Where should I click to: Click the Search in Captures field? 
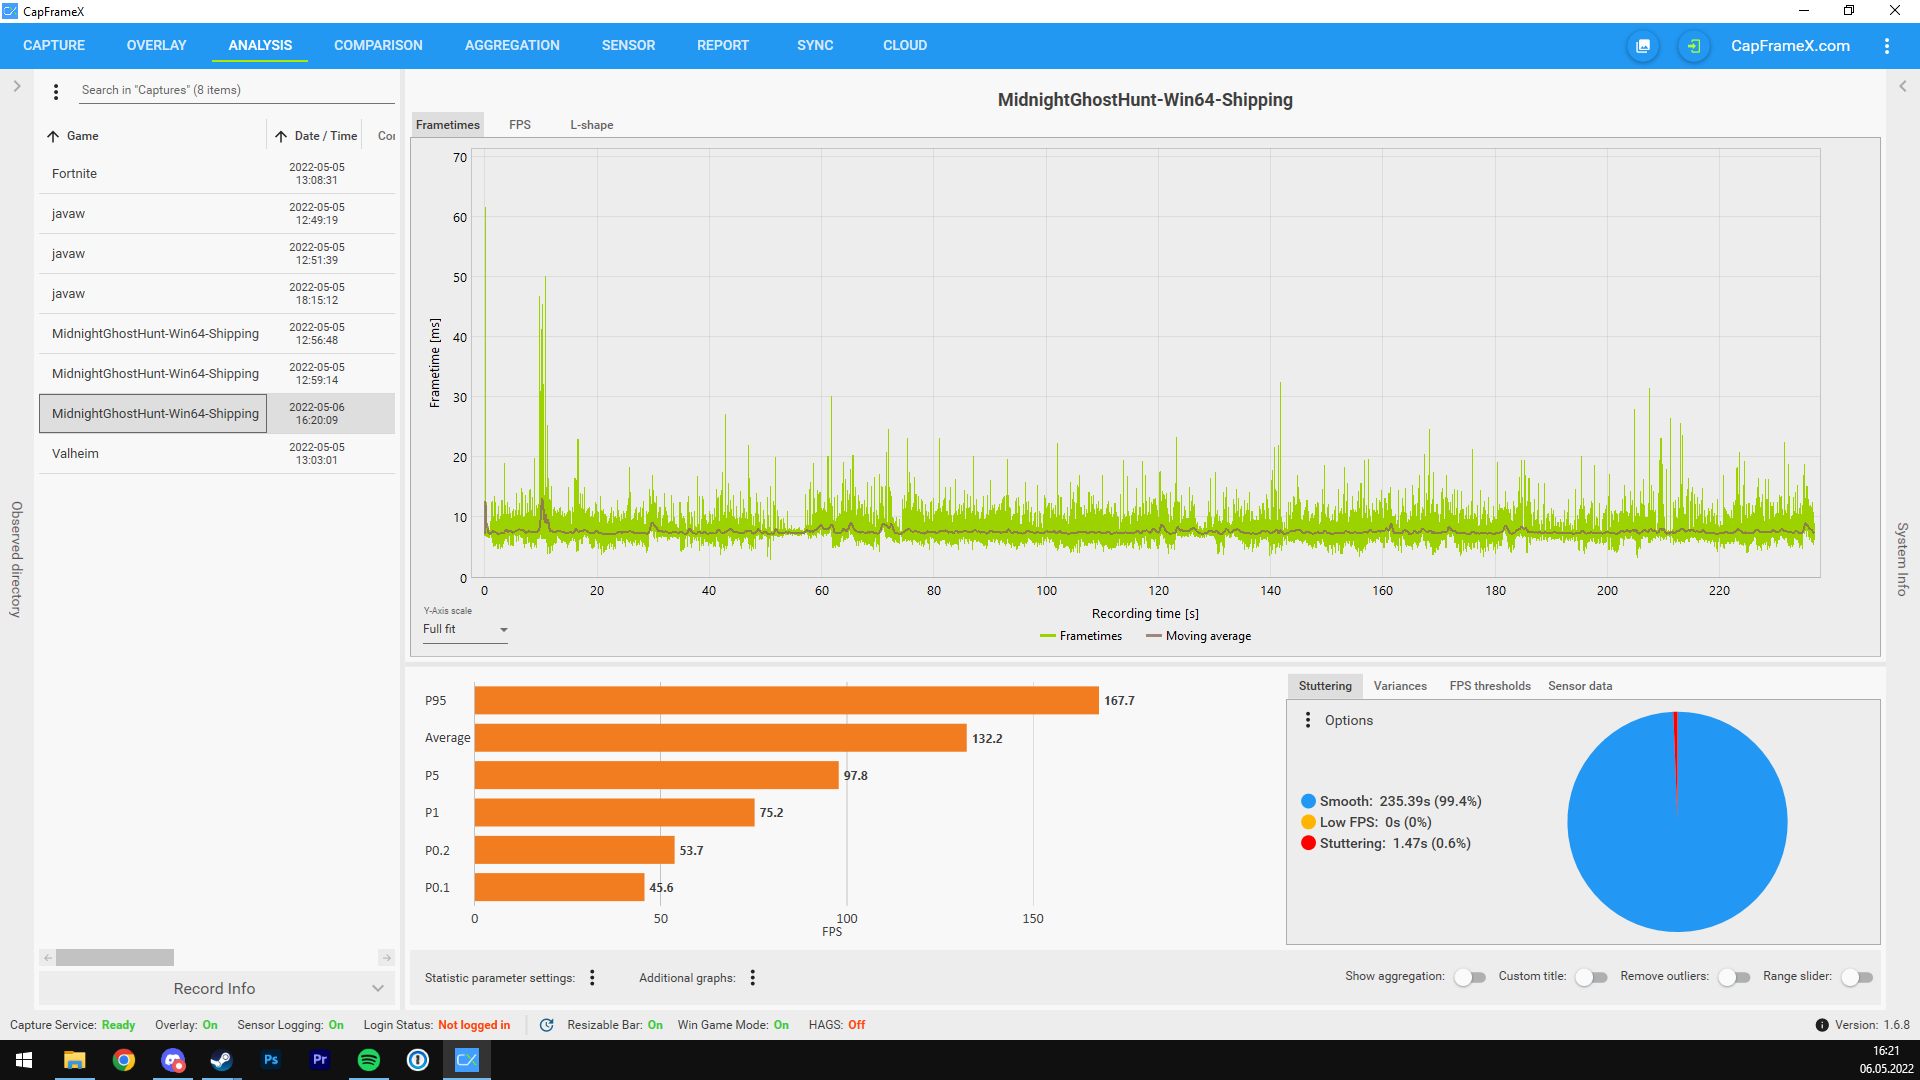pos(235,90)
